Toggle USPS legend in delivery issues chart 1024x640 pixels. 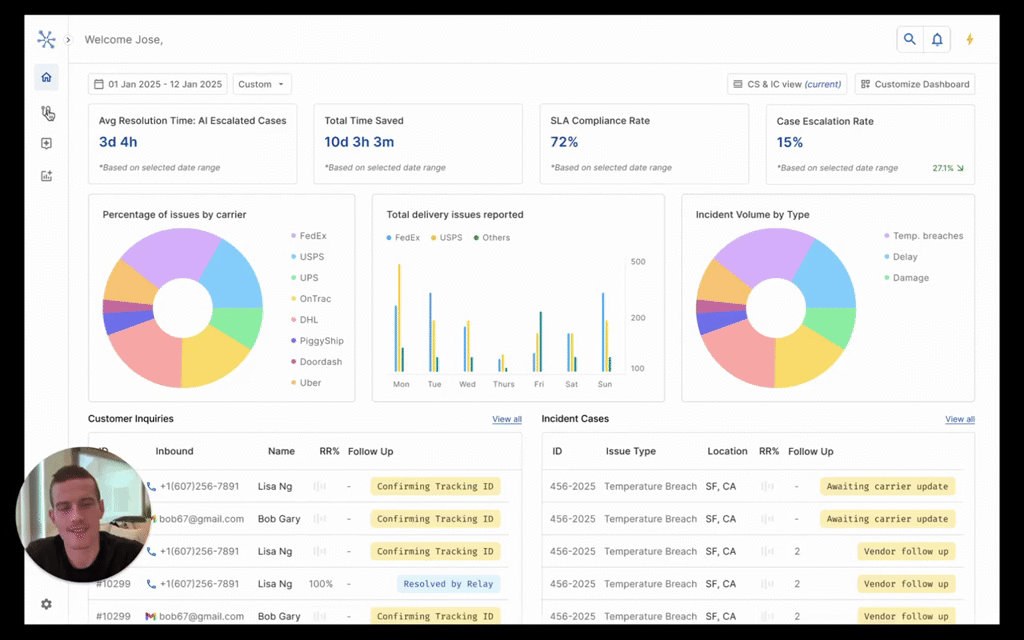(447, 238)
